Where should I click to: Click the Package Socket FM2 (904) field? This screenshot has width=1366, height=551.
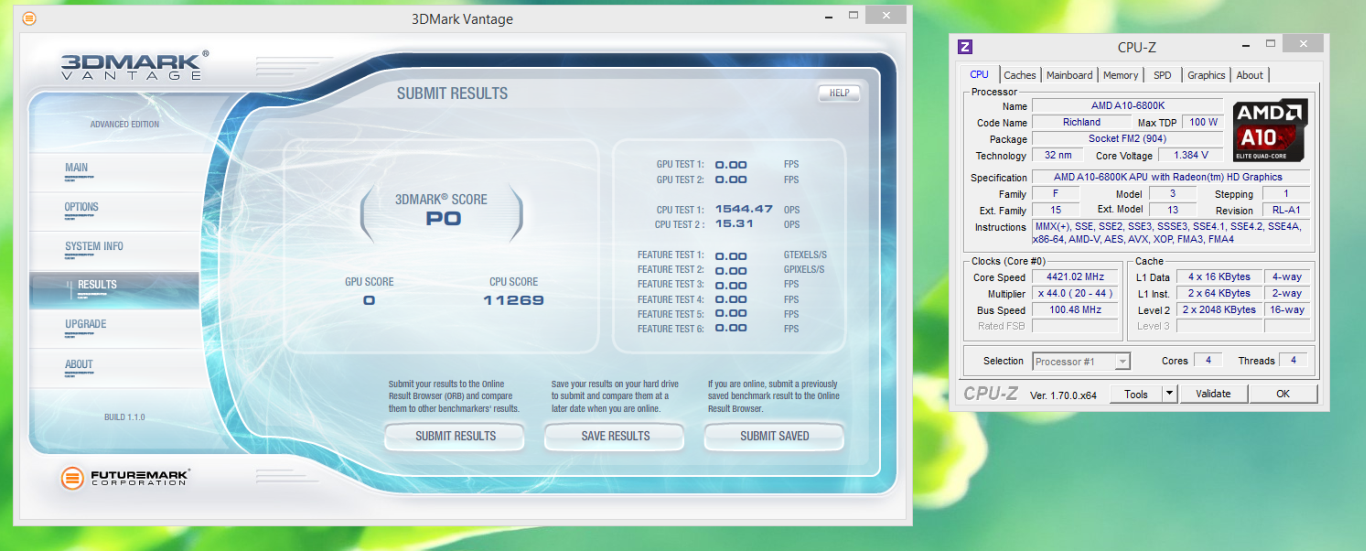[1127, 138]
